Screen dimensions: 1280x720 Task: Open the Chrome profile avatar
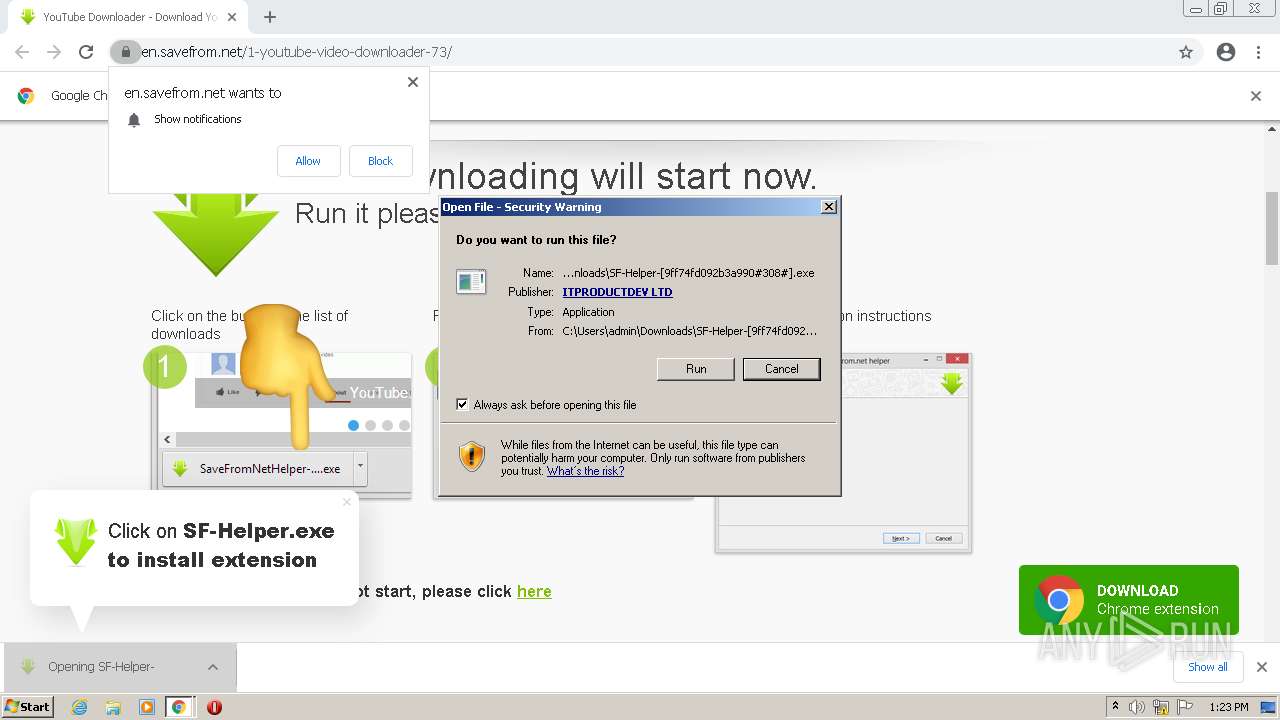click(x=1226, y=52)
